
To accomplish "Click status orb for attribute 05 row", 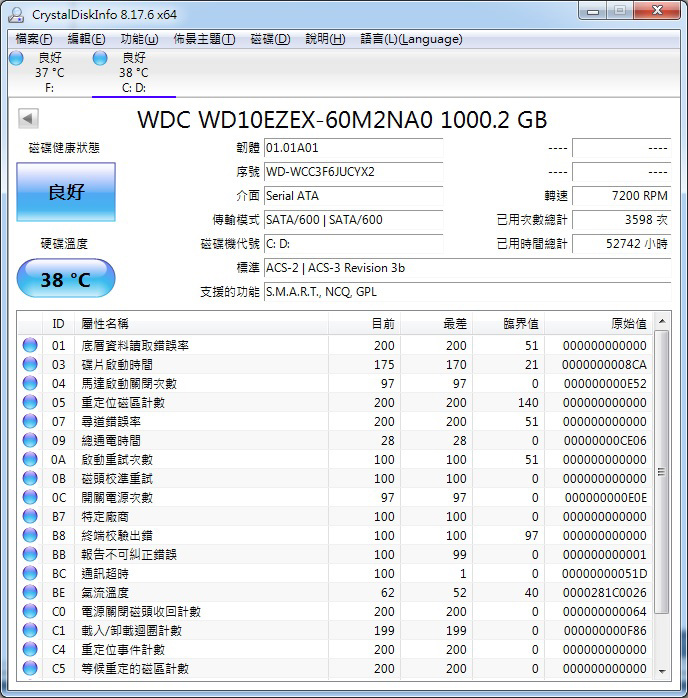I will [x=30, y=402].
